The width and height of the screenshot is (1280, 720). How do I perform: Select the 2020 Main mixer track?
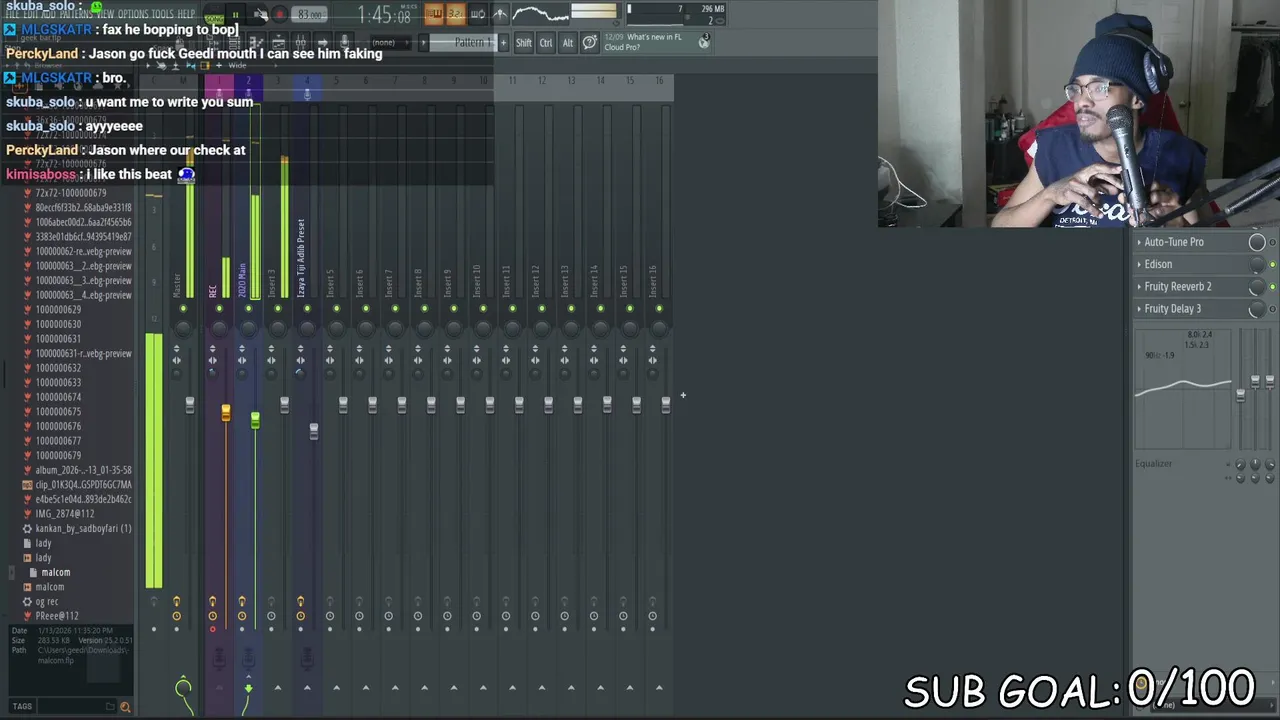click(241, 280)
